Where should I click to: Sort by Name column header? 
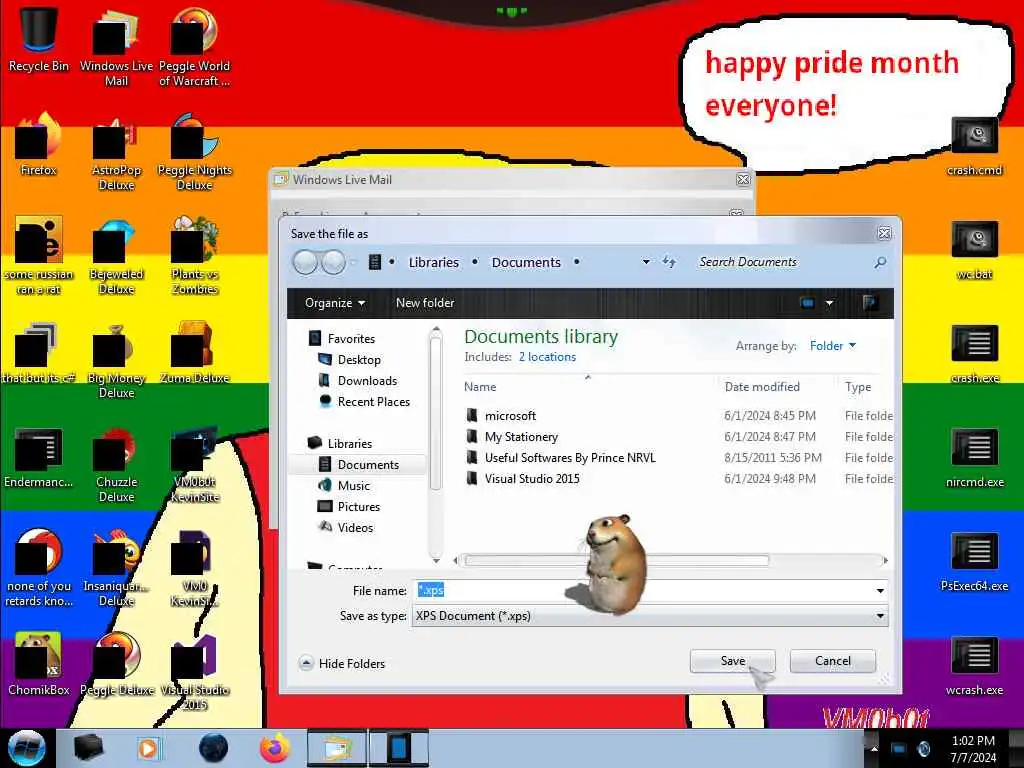point(480,387)
